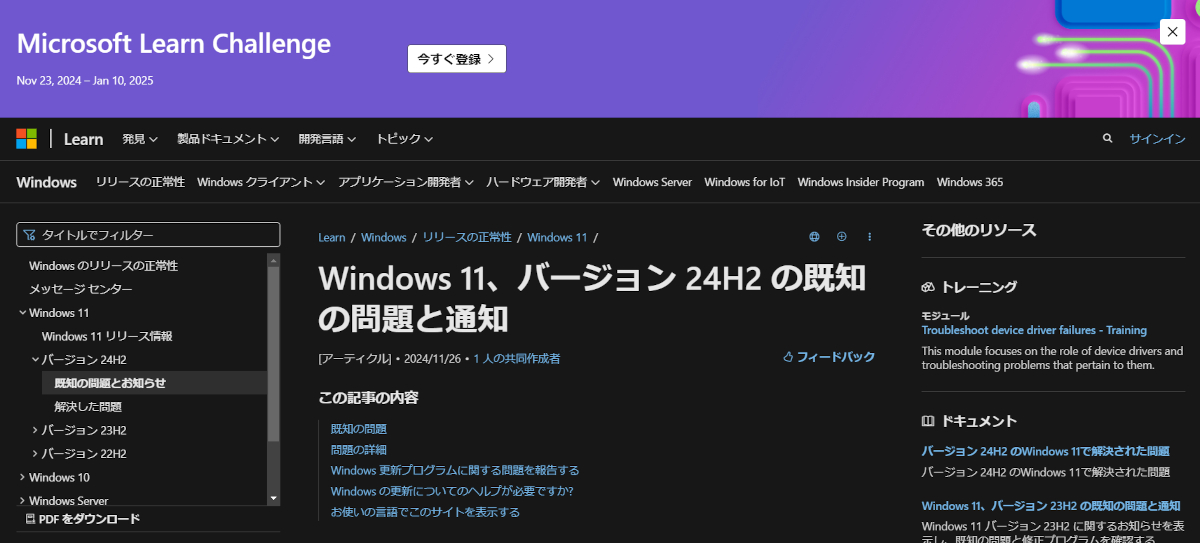Expand the 発見 dropdown menu

pyautogui.click(x=140, y=139)
